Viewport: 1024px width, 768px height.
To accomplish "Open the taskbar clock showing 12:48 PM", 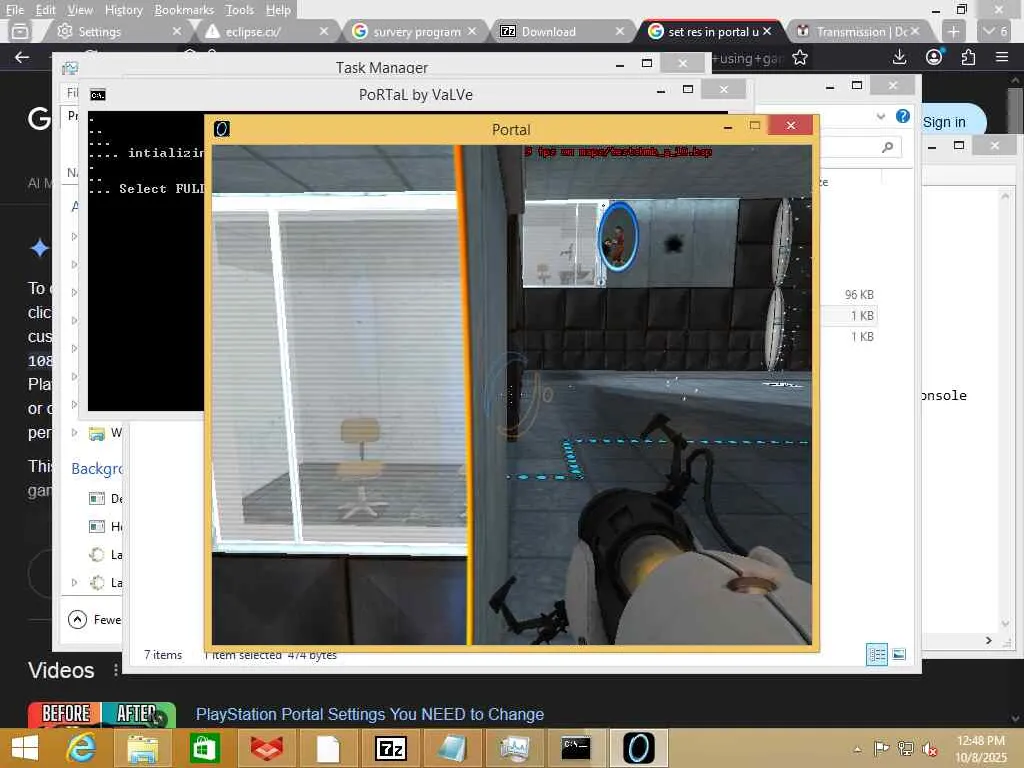I will coord(980,749).
